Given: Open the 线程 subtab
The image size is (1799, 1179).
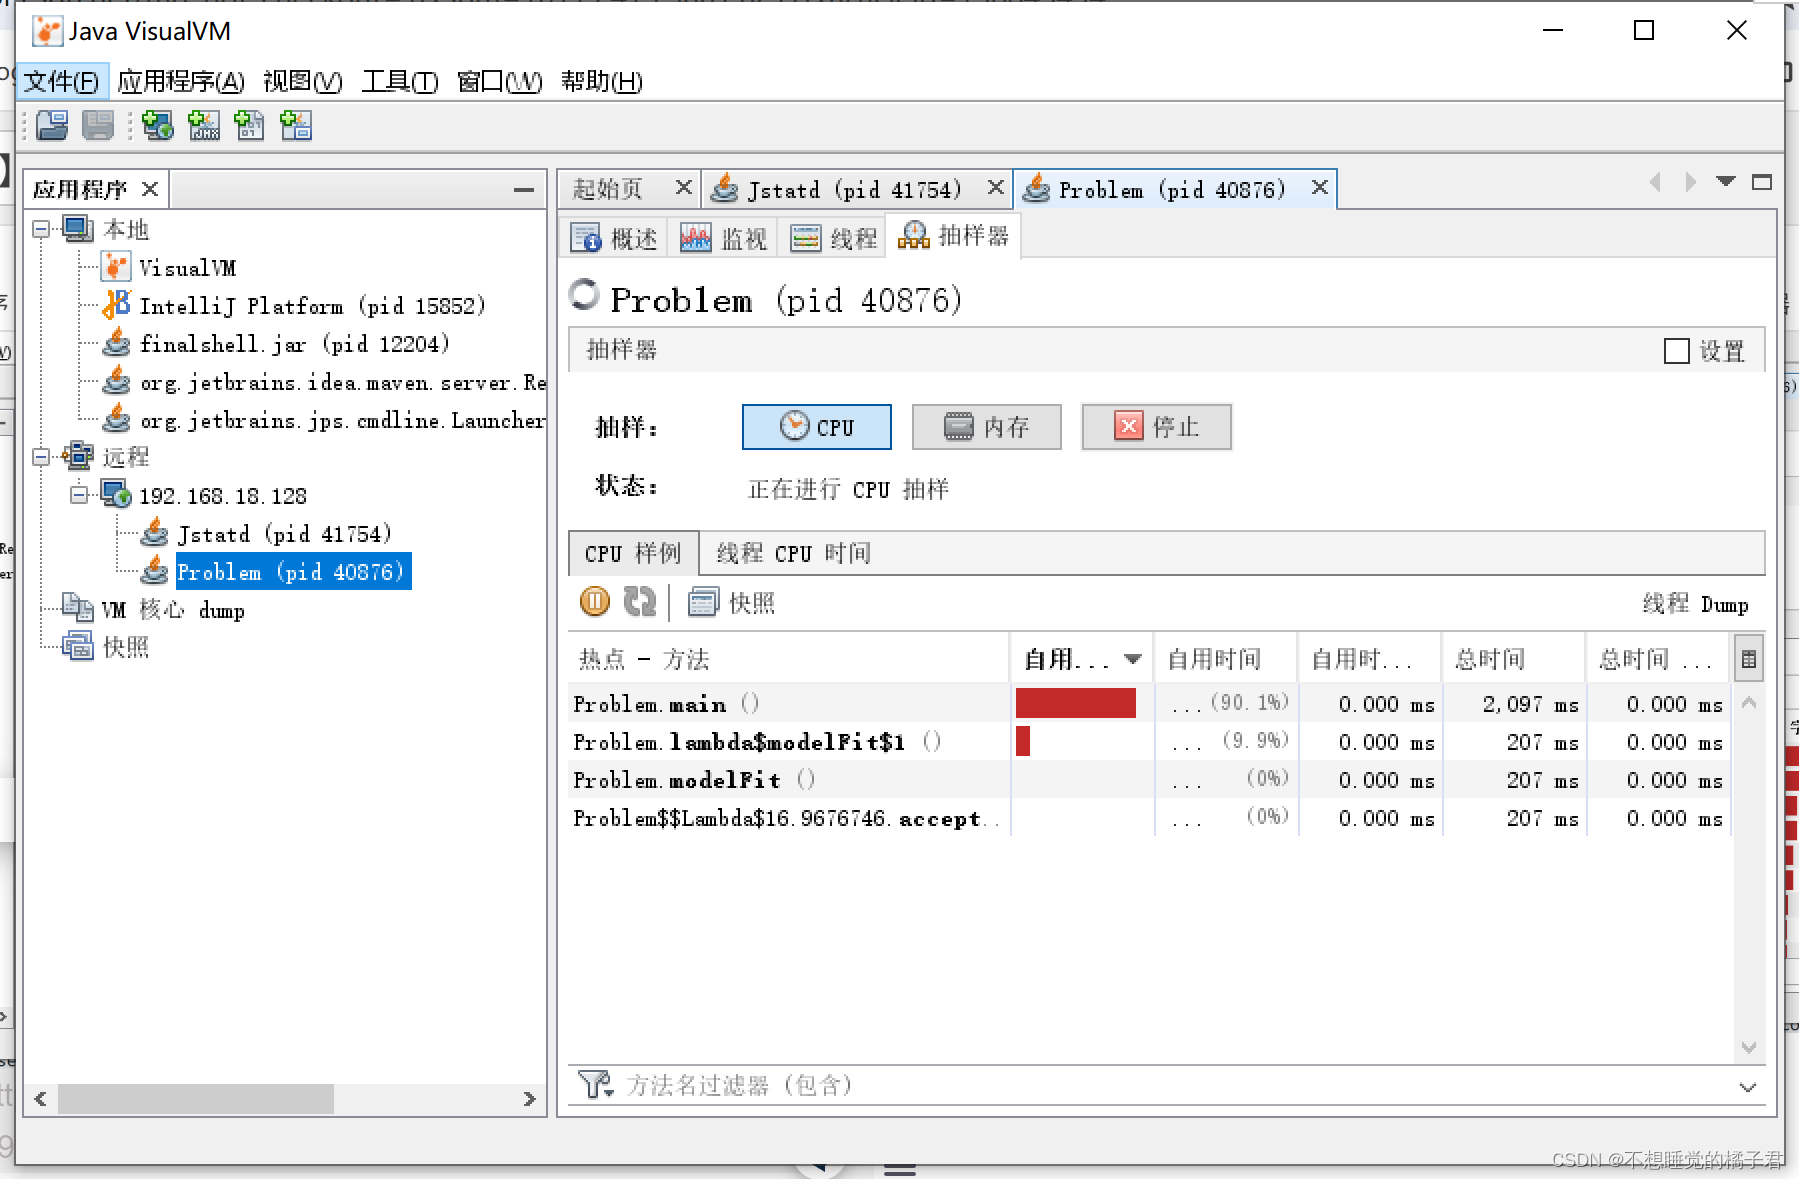Looking at the screenshot, I should [833, 238].
